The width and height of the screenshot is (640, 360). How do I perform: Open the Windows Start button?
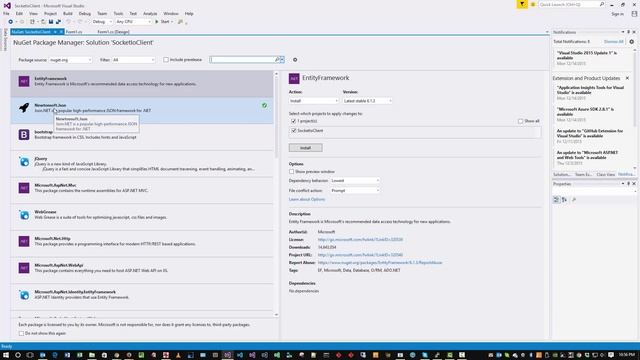point(6,355)
